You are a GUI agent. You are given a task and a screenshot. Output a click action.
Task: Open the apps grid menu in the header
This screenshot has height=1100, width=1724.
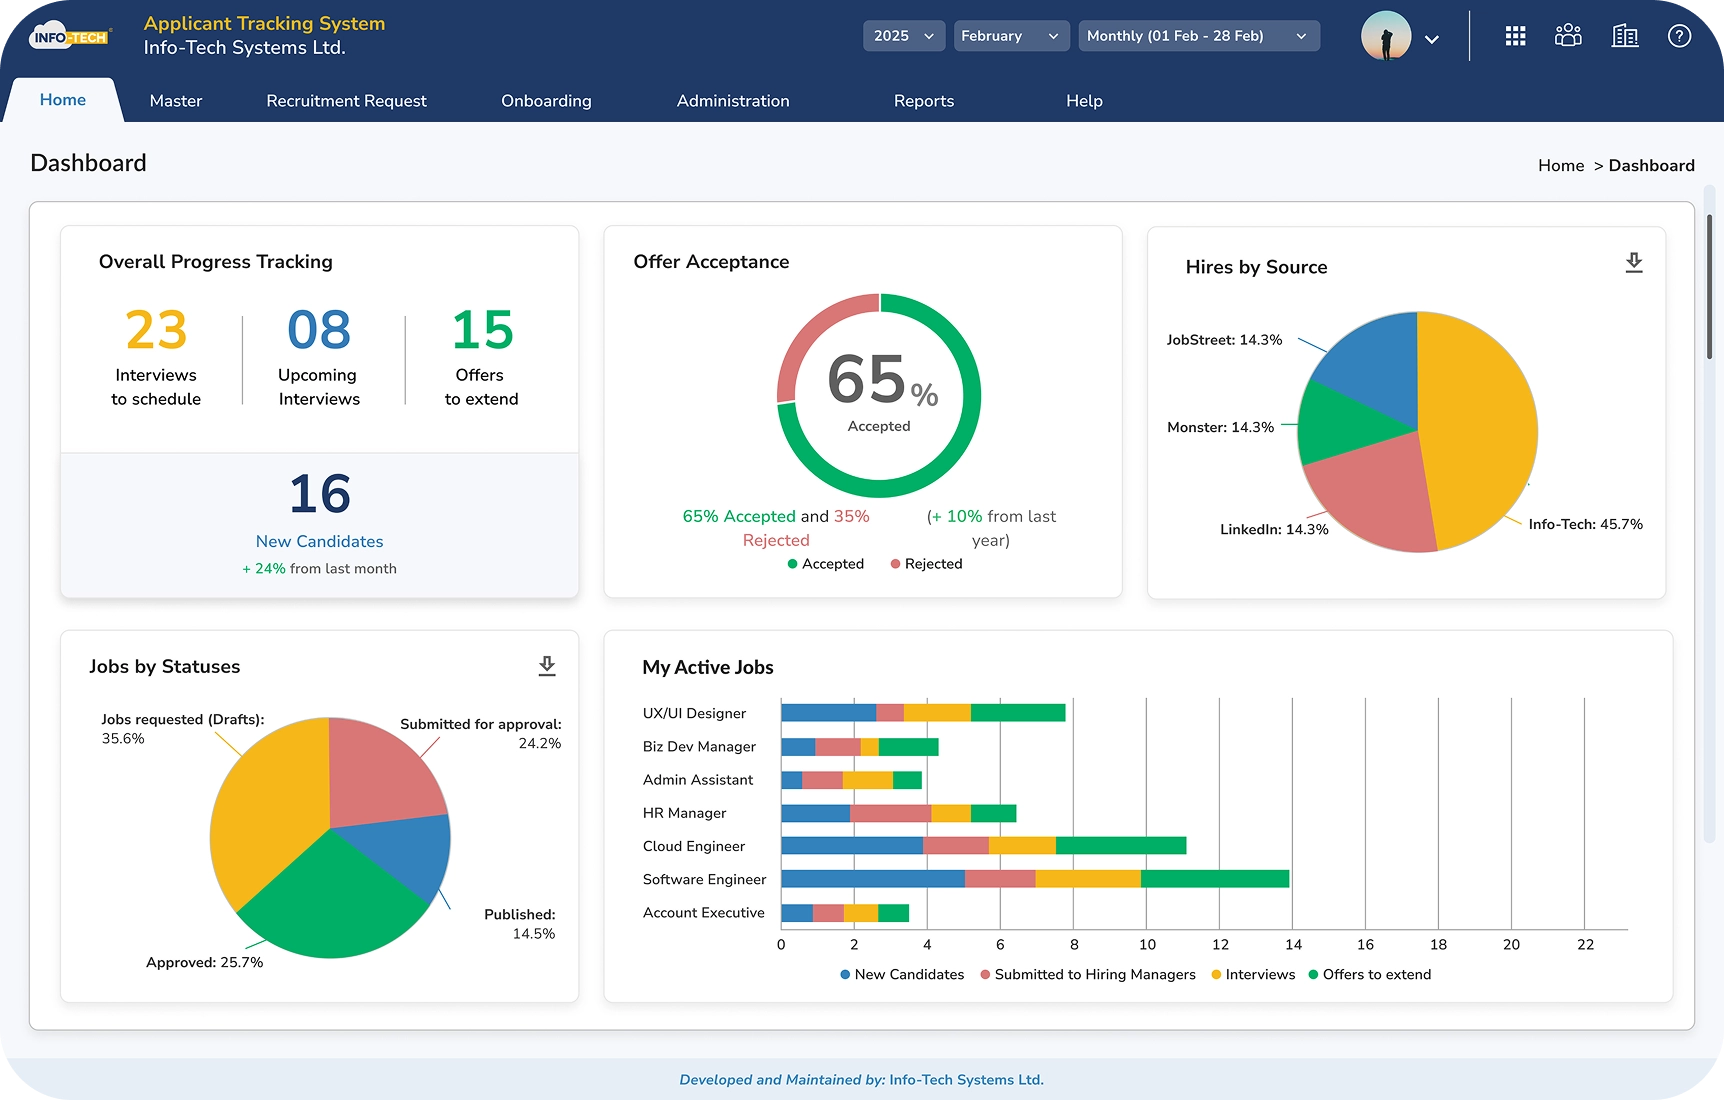pyautogui.click(x=1515, y=35)
